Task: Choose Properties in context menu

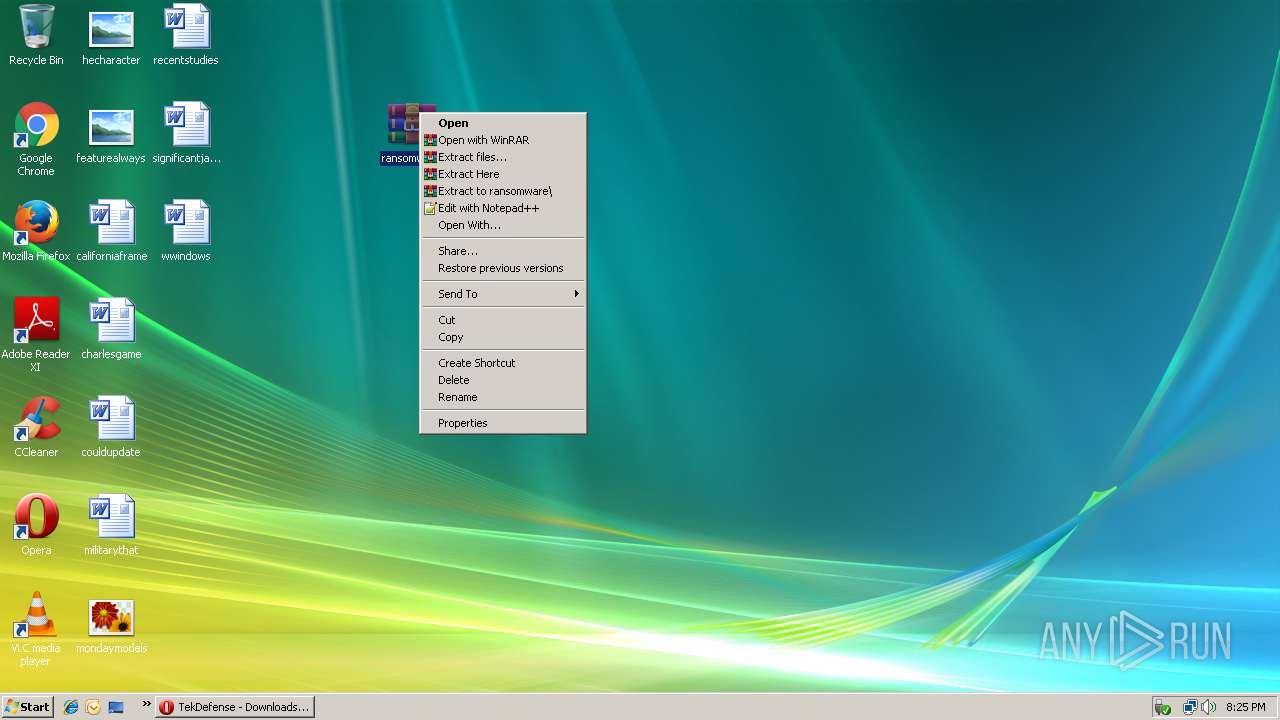Action: tap(502, 423)
